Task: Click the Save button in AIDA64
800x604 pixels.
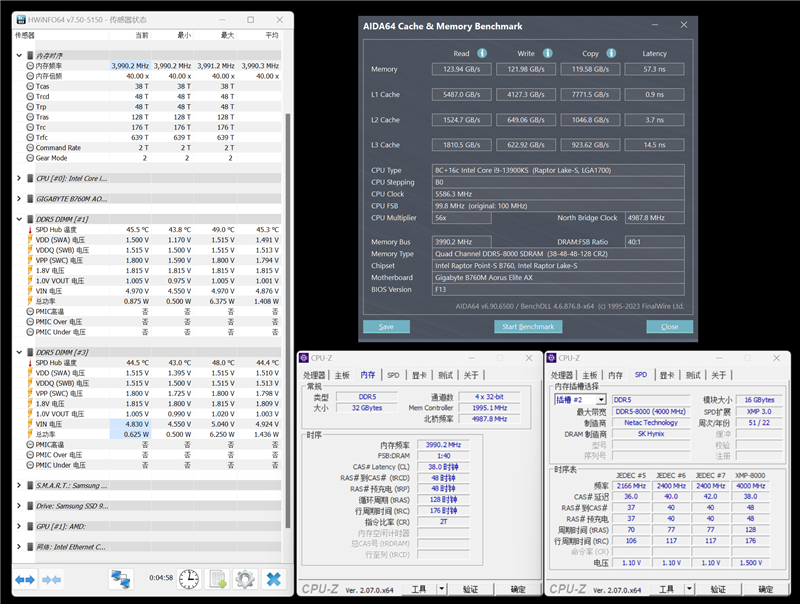Action: (x=387, y=327)
